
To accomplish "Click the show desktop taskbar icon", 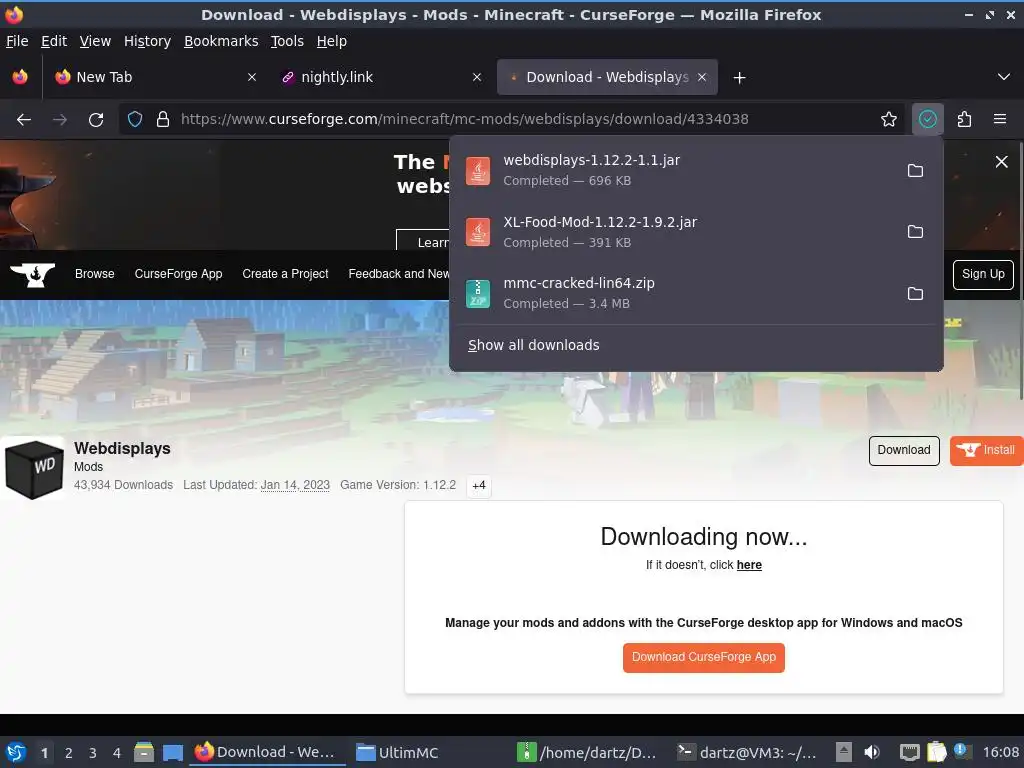I will click(x=173, y=753).
